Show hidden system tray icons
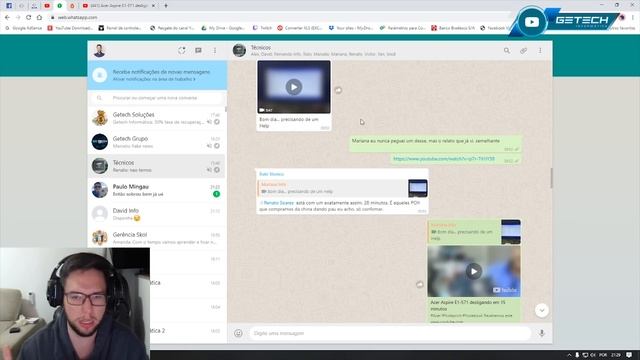Screen dimensions: 640x360 pyautogui.click(x=569, y=355)
